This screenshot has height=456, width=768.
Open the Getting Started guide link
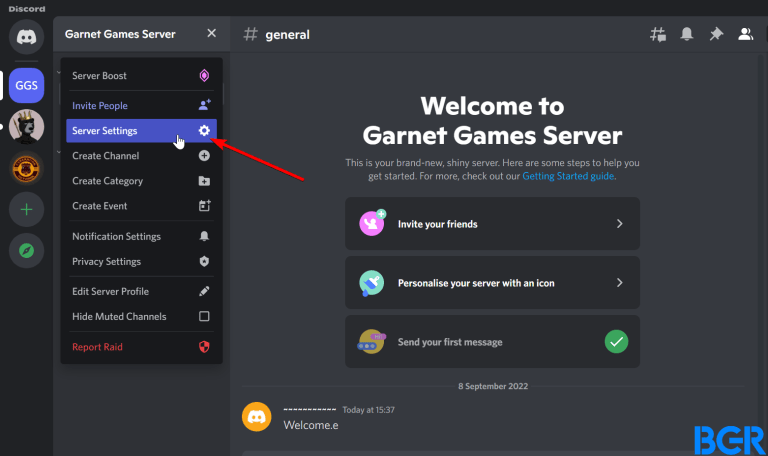coord(568,176)
